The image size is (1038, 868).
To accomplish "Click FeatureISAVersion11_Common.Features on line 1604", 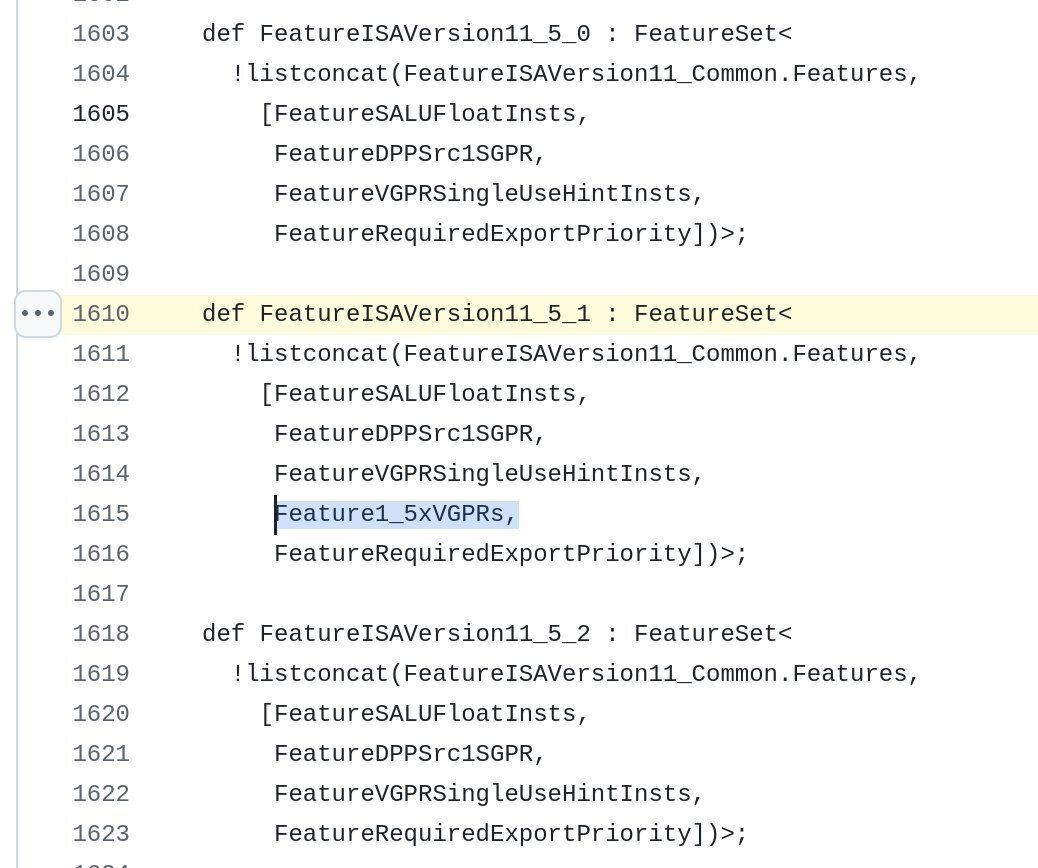I will [655, 73].
